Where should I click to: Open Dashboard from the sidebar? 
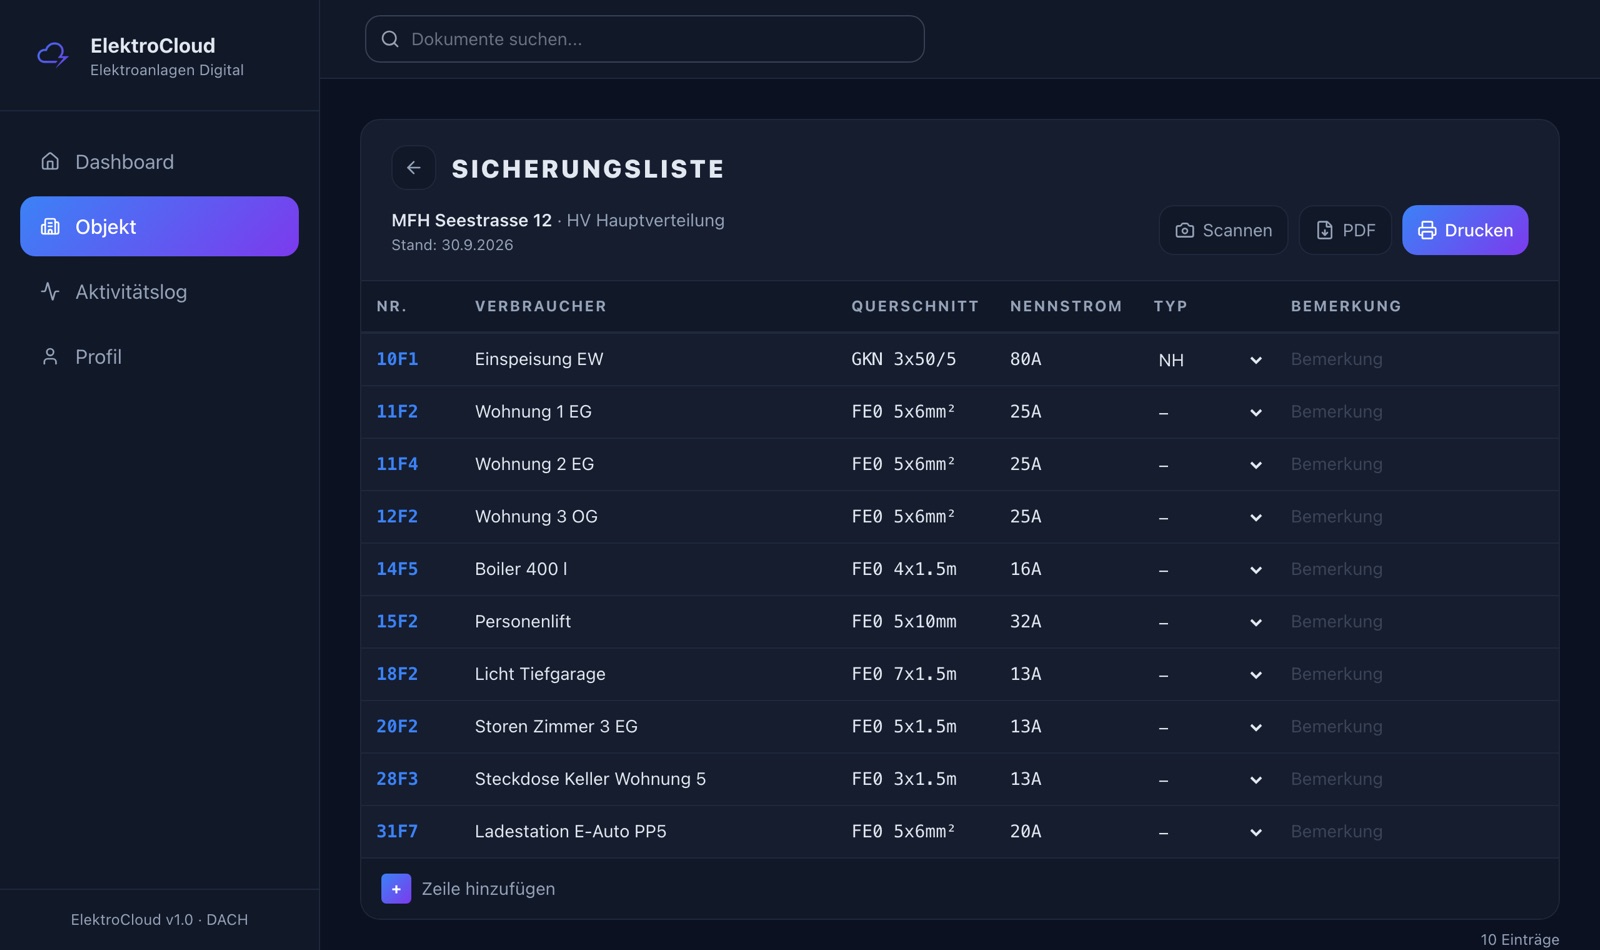pyautogui.click(x=159, y=162)
